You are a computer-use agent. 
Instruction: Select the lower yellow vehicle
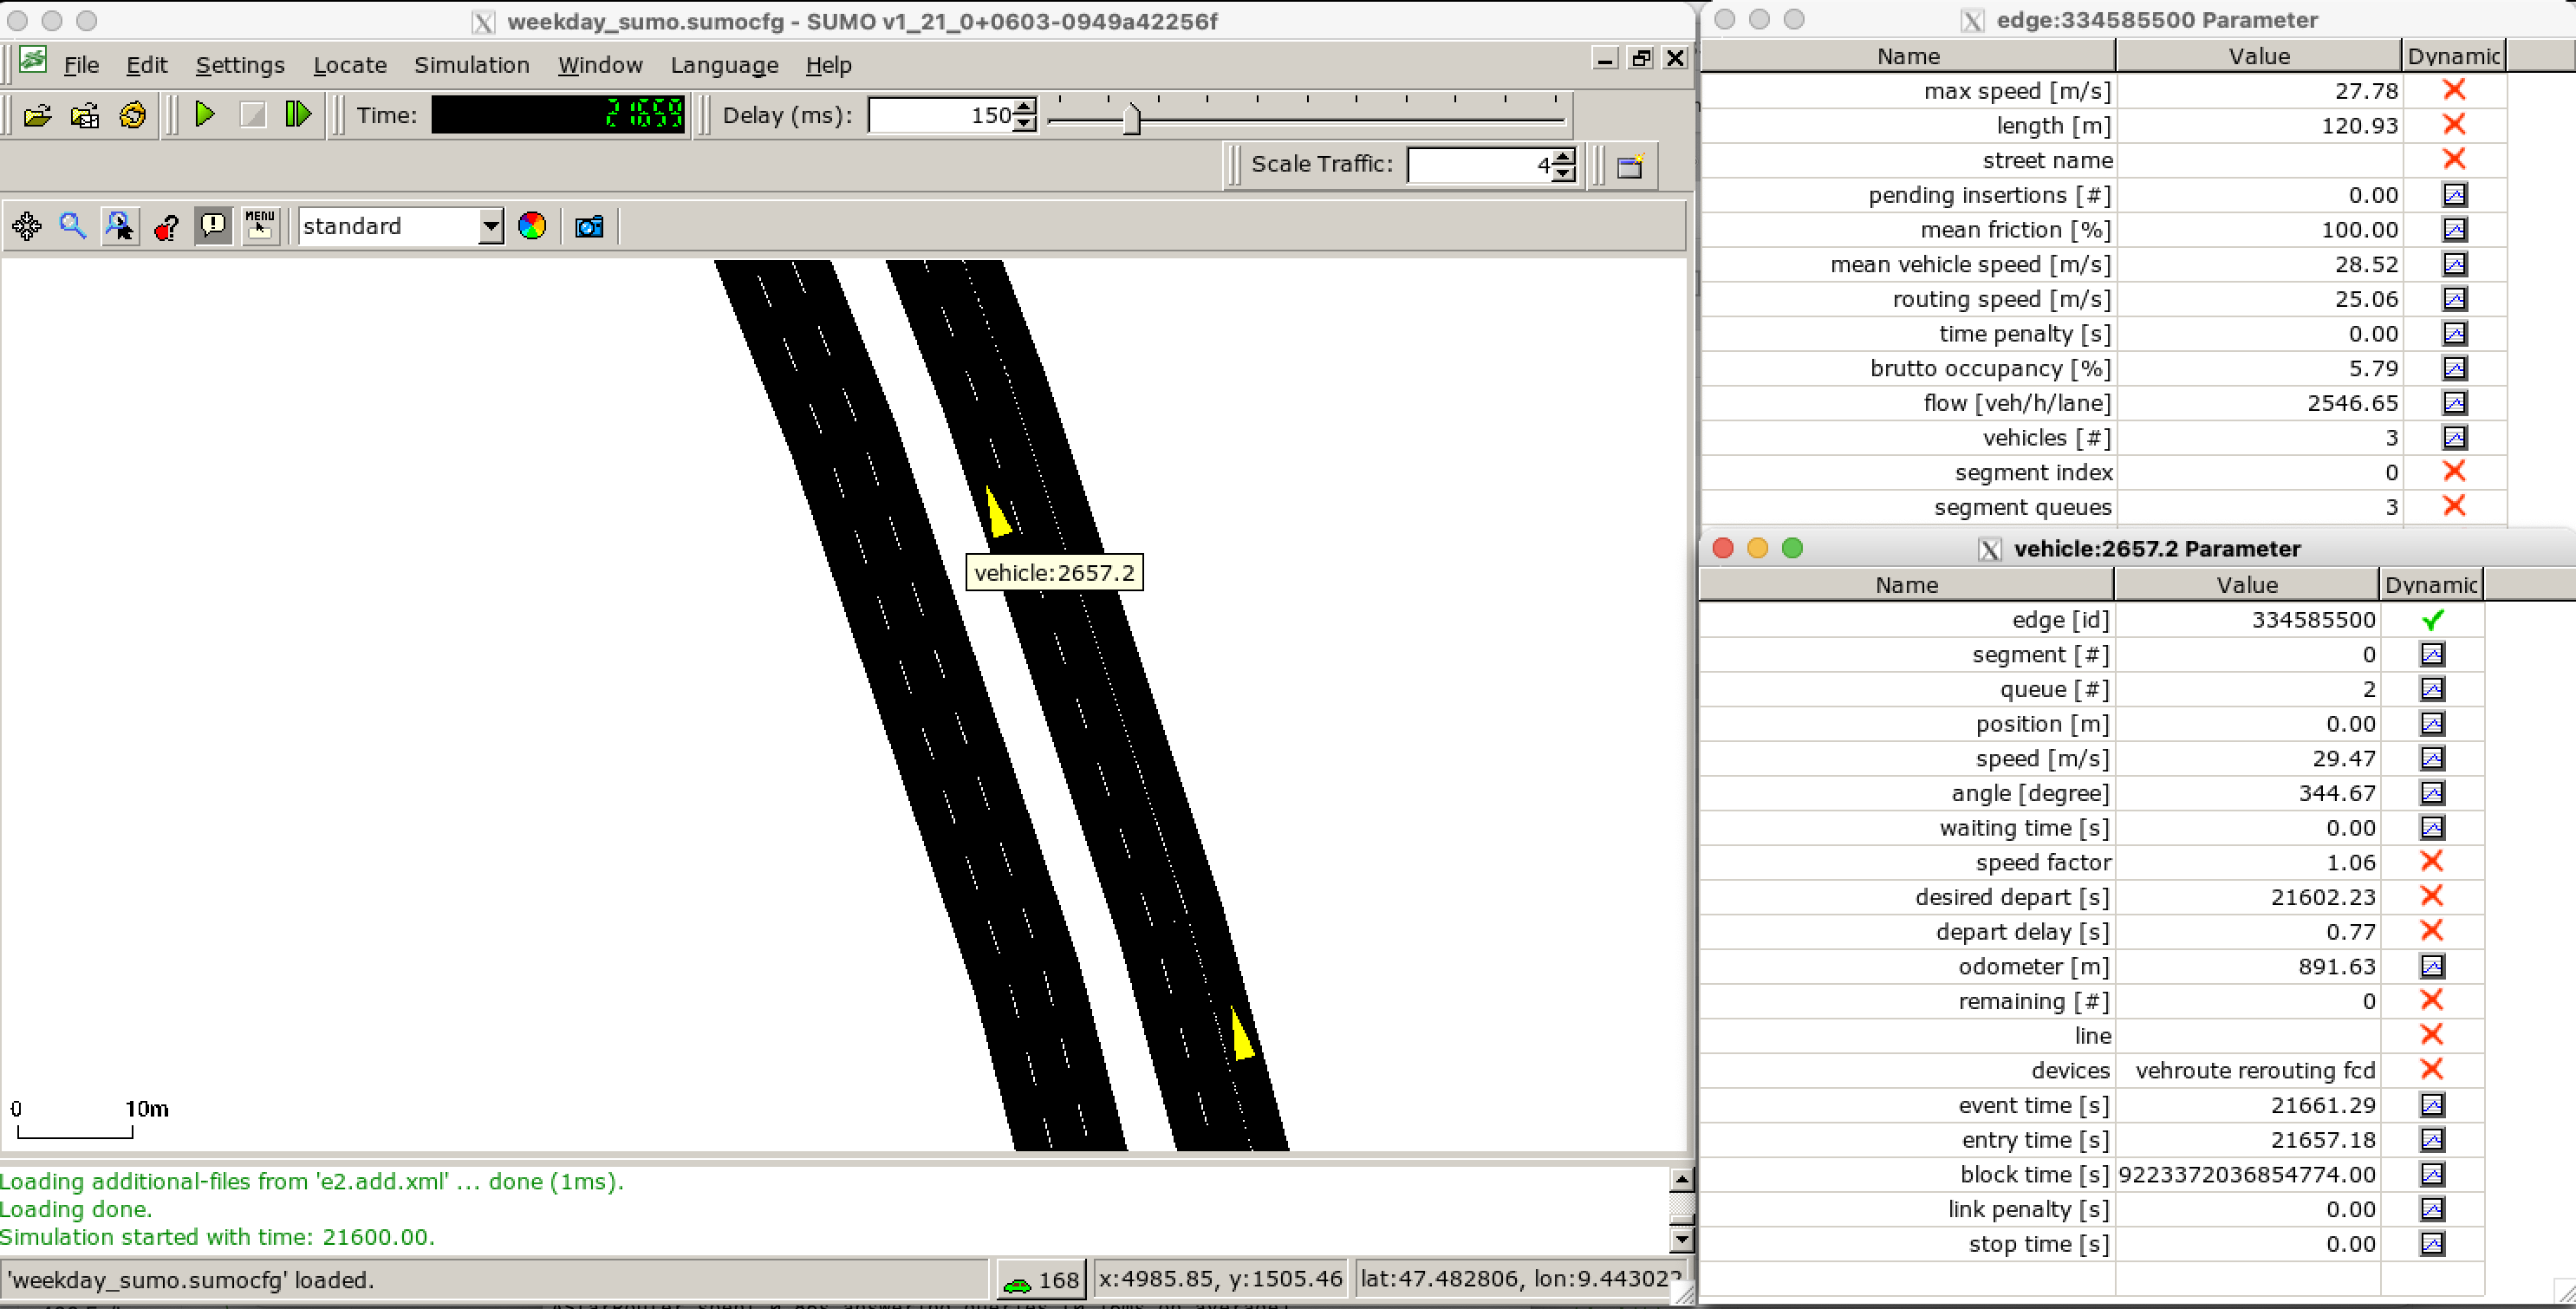[x=1242, y=1035]
